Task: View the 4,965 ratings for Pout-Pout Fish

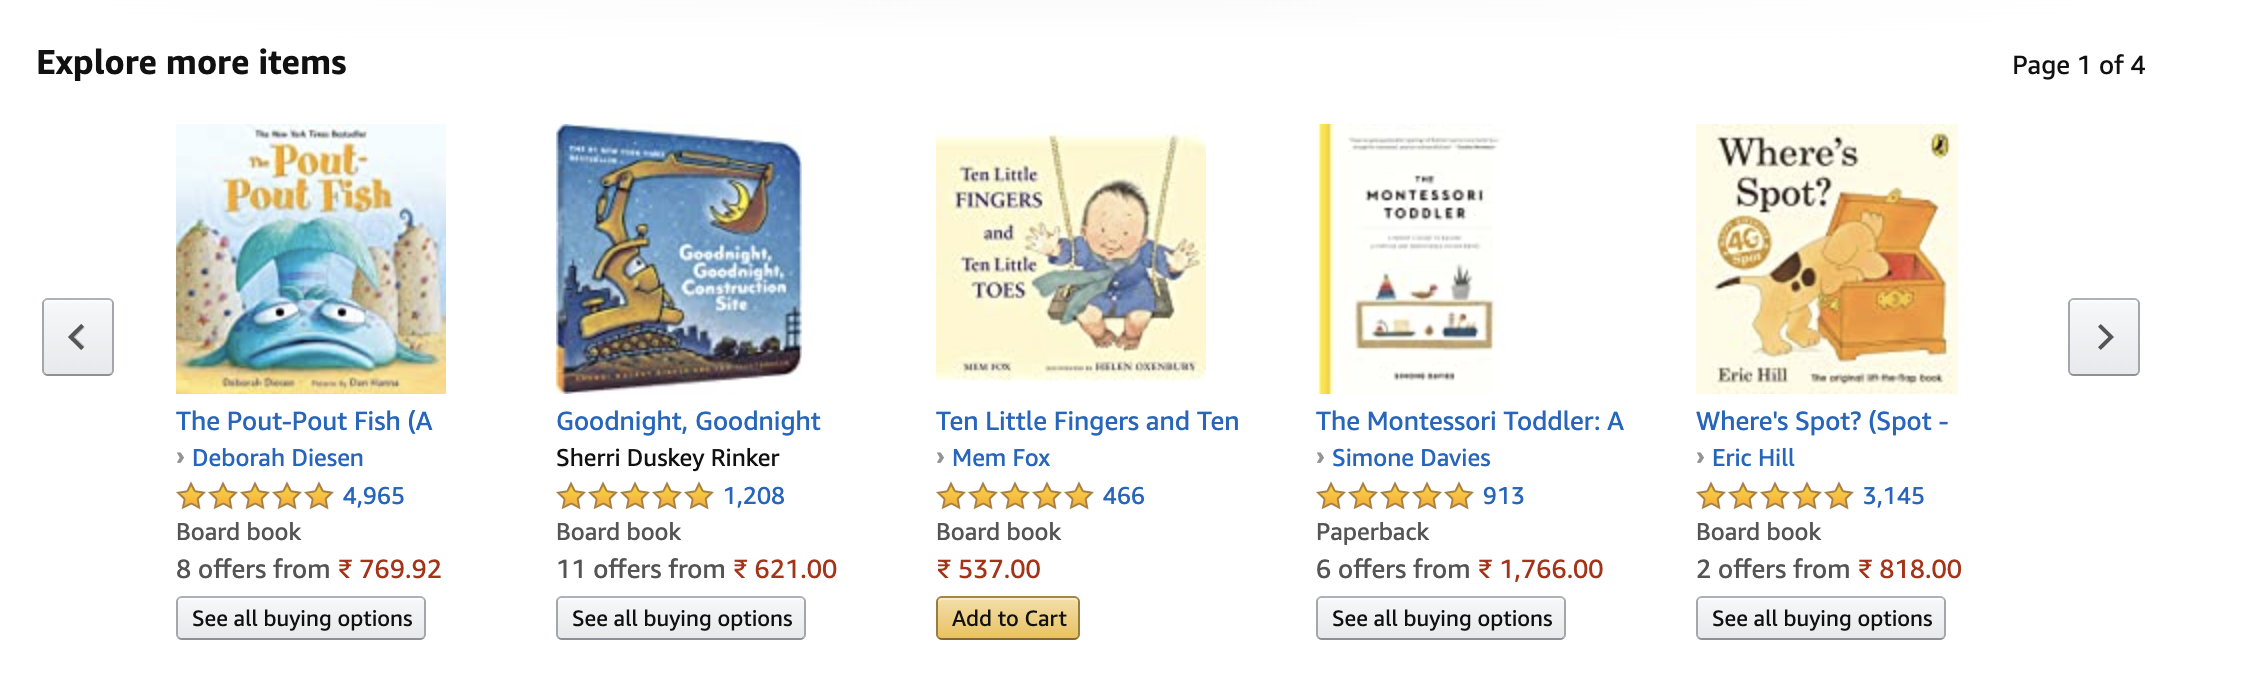Action: pos(373,496)
